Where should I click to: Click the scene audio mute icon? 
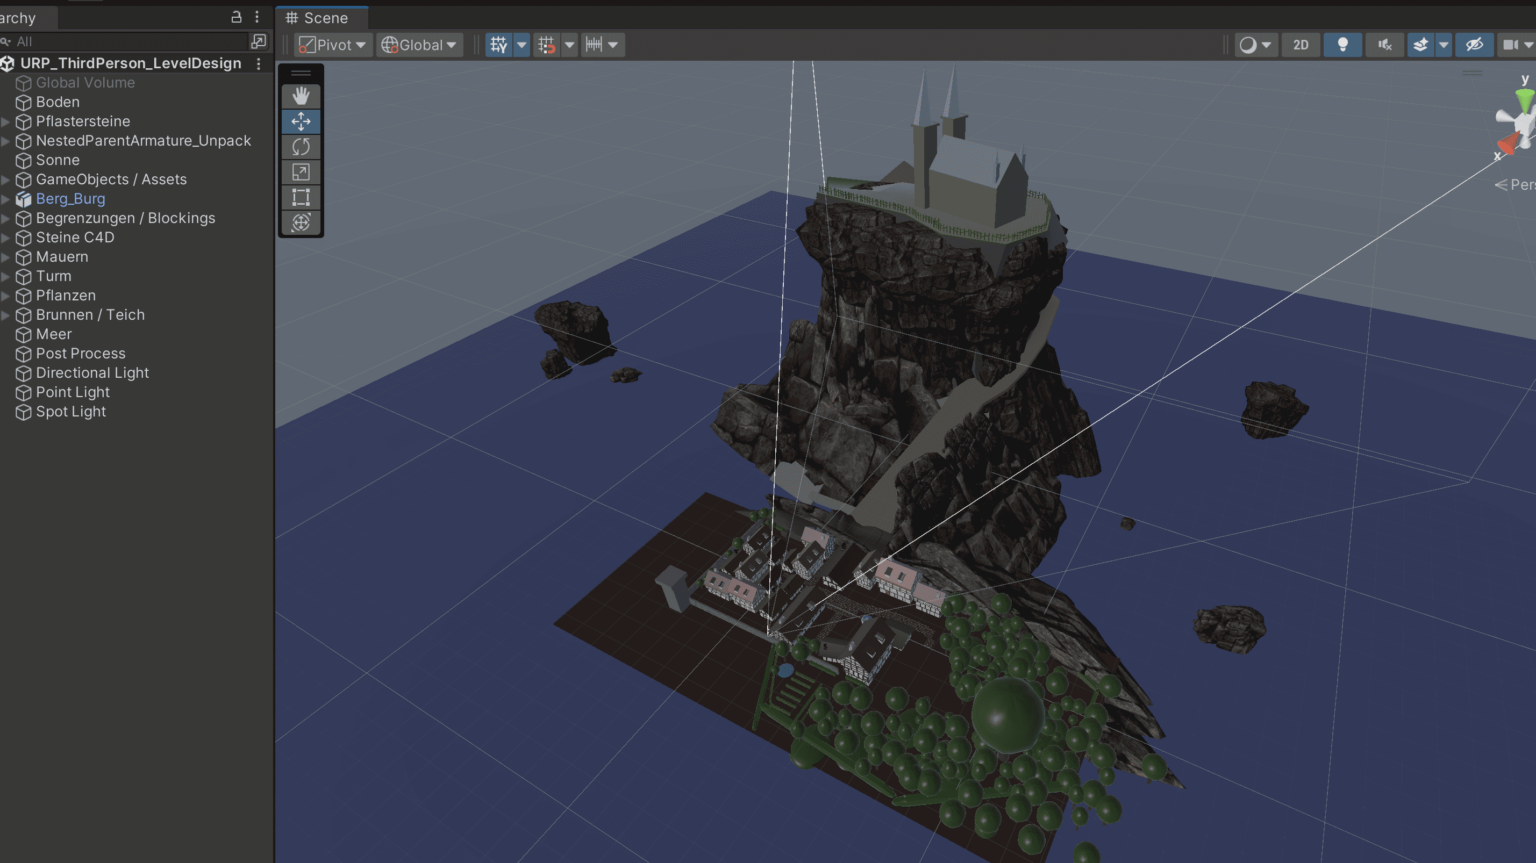1384,44
